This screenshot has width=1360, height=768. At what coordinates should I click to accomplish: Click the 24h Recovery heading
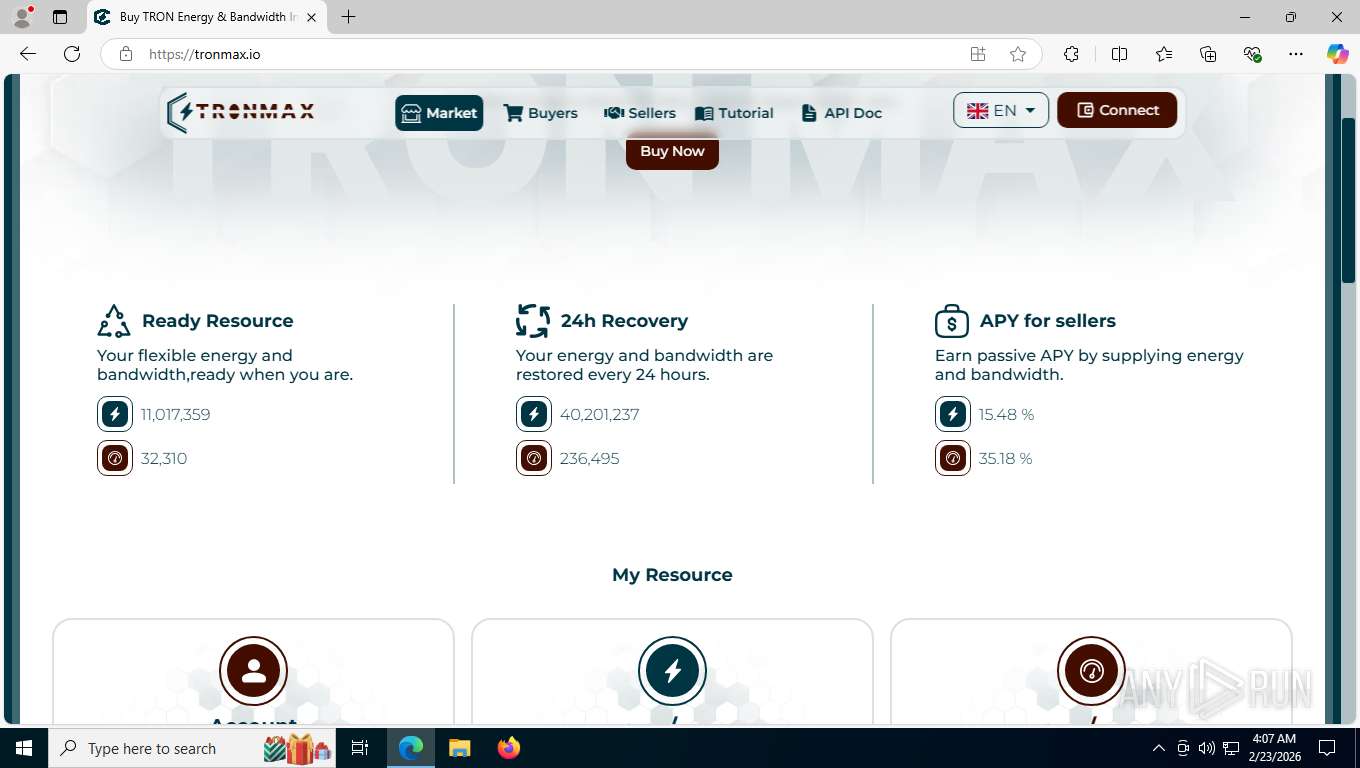pos(624,321)
